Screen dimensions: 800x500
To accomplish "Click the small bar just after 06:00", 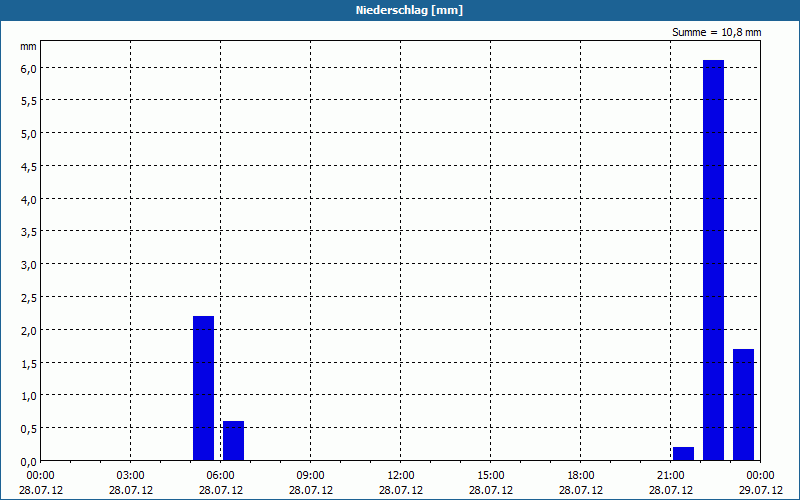I will 233,441.
